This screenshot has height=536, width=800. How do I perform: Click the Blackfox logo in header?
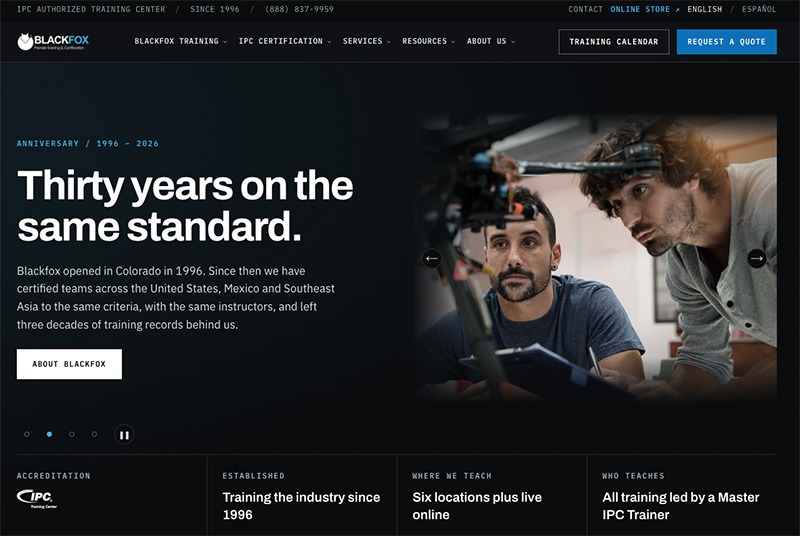point(53,41)
